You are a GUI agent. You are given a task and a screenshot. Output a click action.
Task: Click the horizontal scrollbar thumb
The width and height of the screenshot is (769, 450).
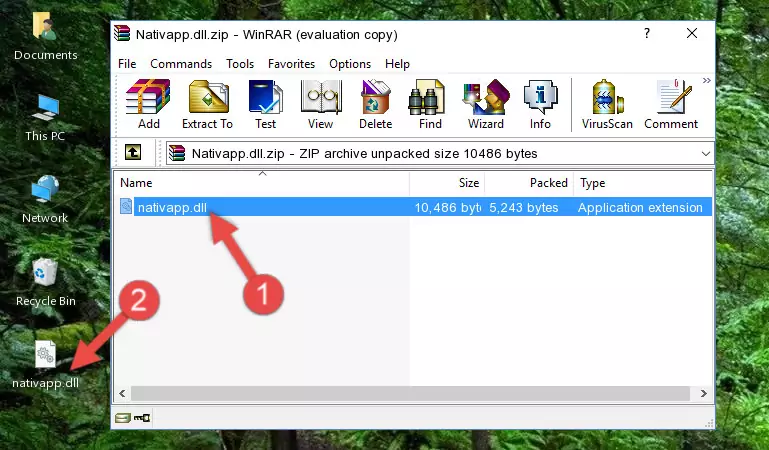tap(410, 393)
